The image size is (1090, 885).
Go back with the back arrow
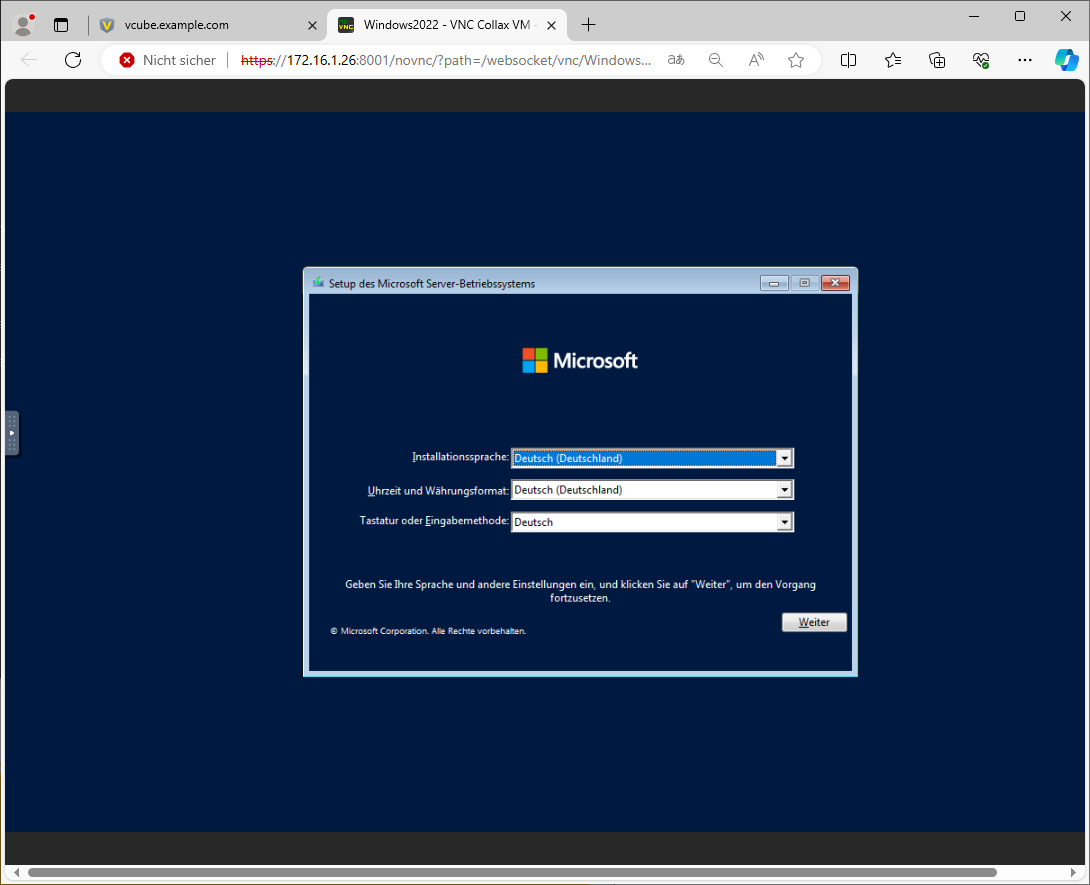click(29, 60)
